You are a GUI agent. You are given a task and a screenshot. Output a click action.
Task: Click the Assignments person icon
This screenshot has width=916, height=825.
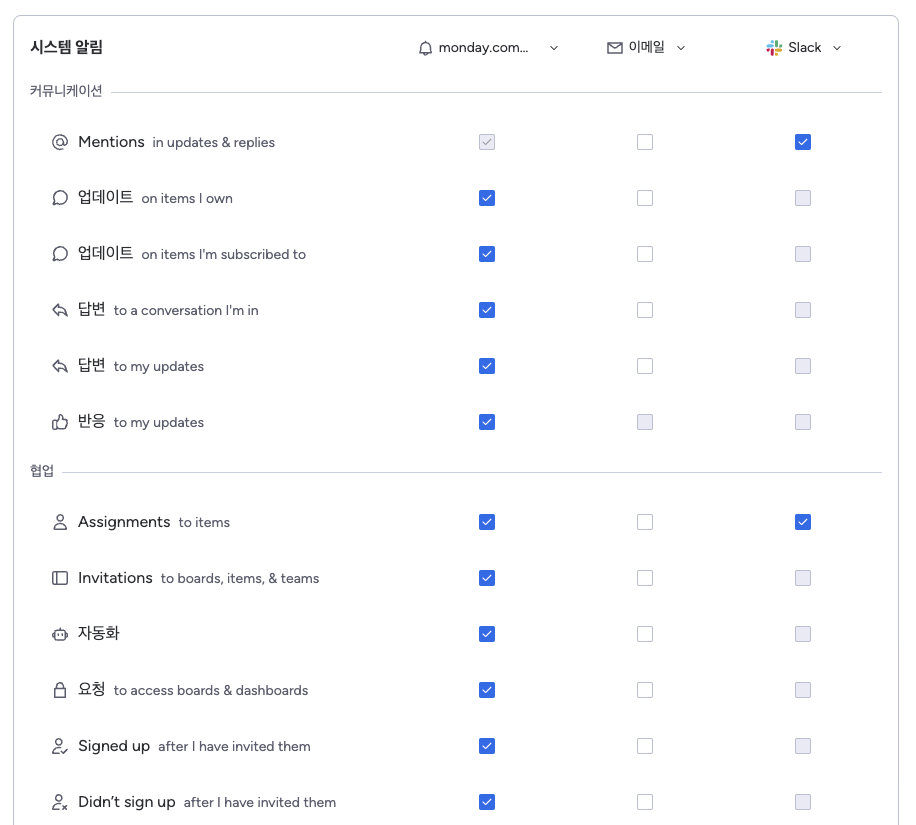click(60, 522)
